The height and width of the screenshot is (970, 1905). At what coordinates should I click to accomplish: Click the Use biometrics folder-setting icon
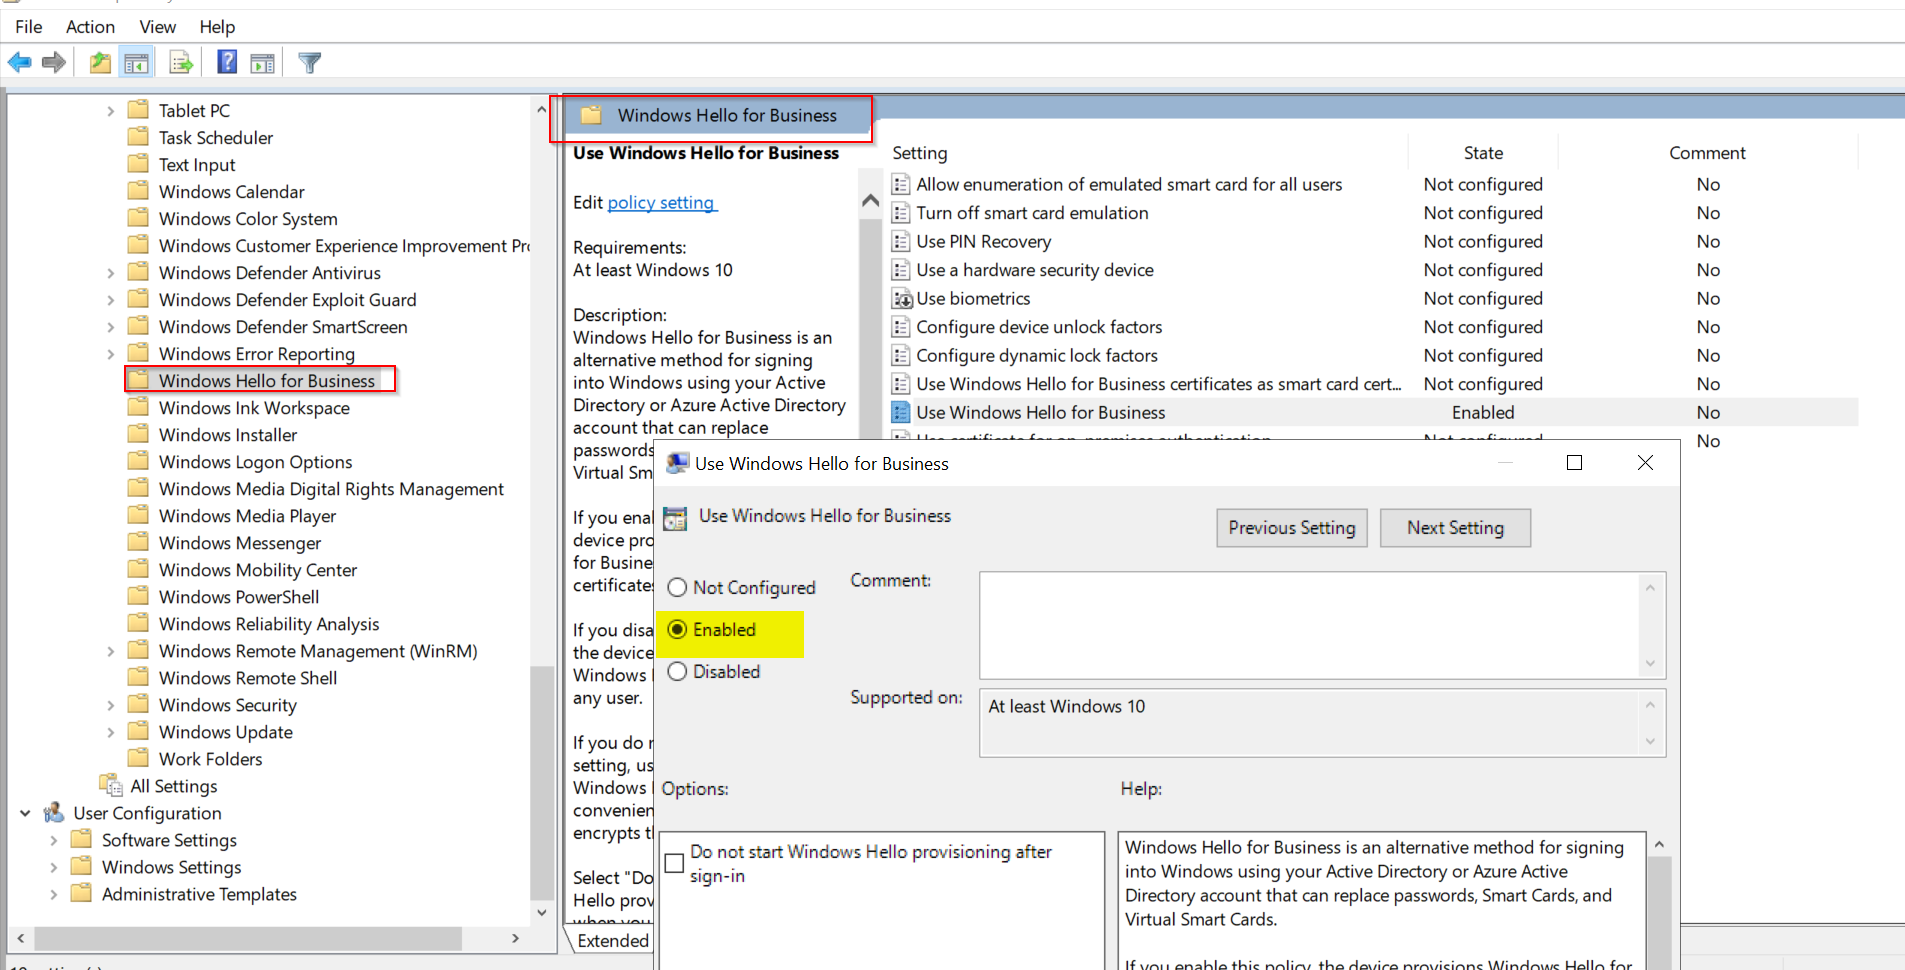coord(901,298)
